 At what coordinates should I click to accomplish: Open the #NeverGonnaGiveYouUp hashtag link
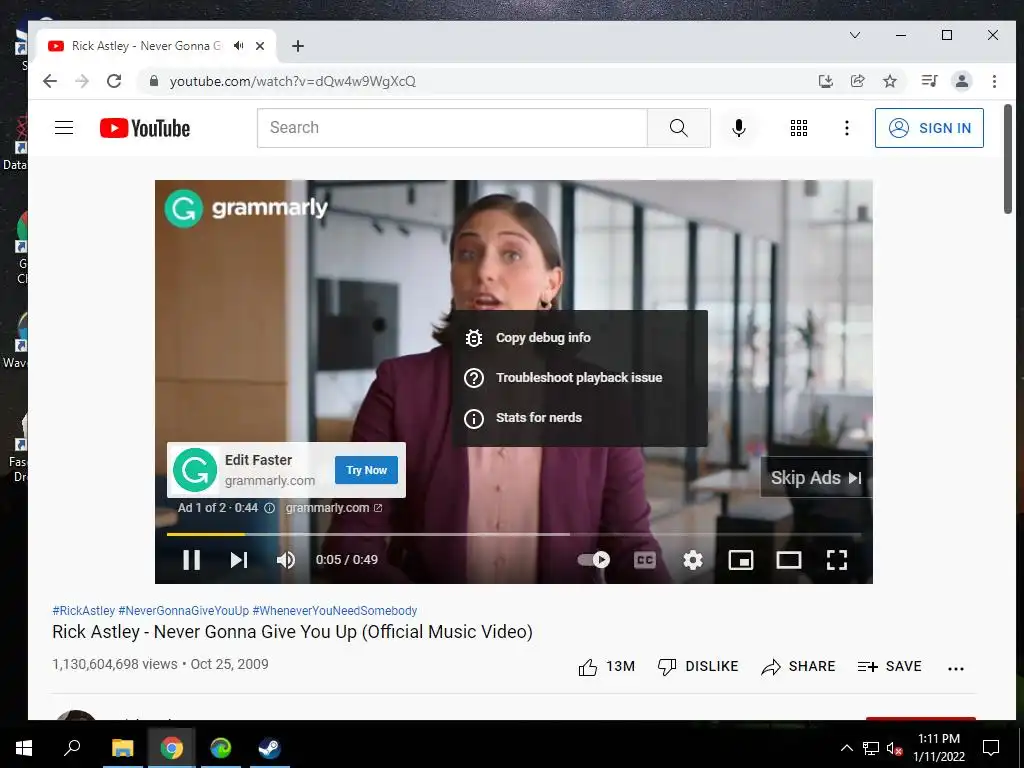[184, 611]
